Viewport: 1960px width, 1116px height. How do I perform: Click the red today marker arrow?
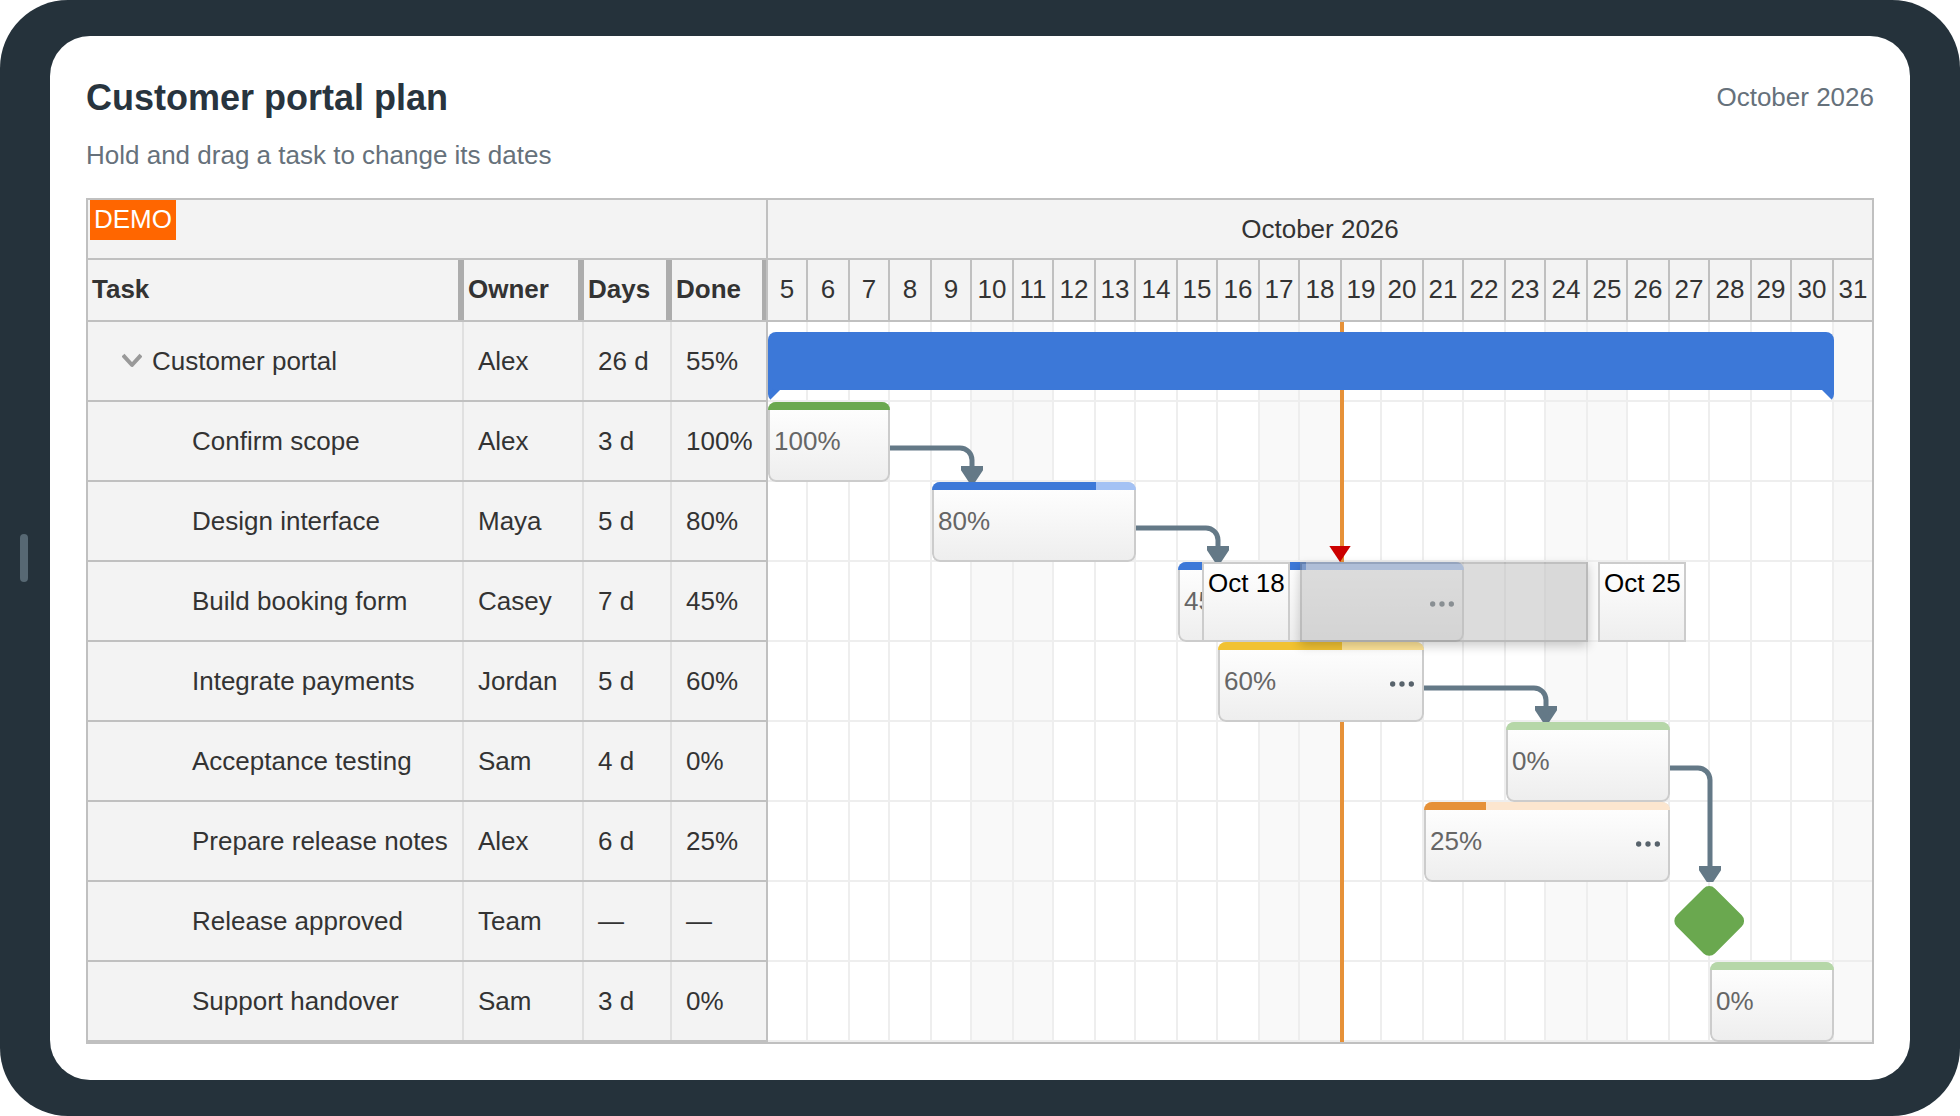[x=1341, y=554]
